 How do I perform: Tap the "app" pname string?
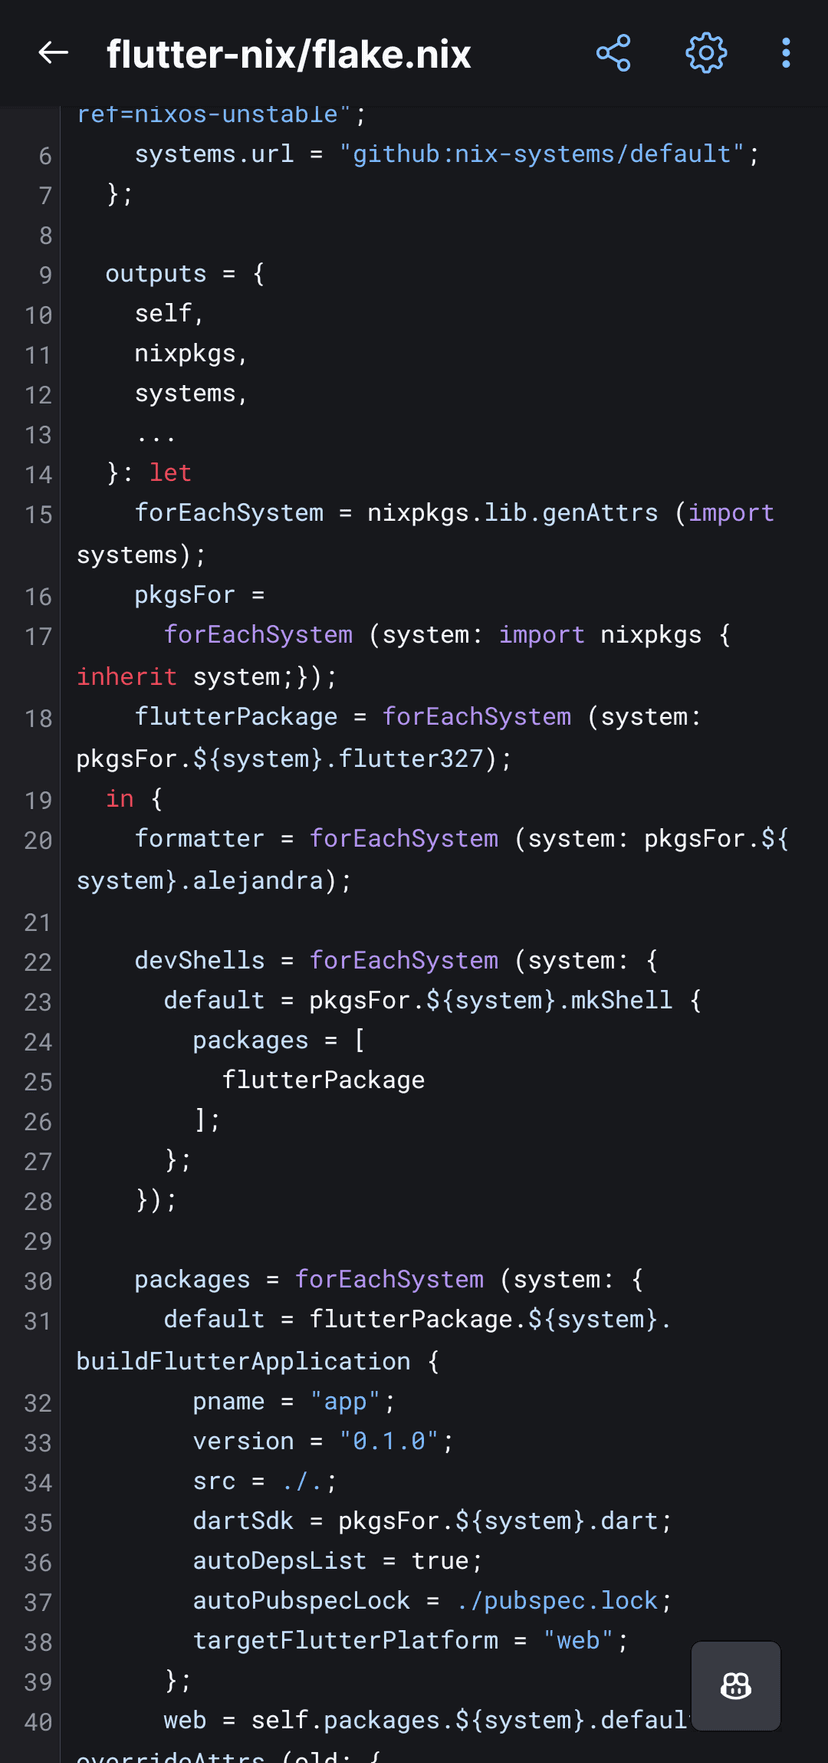(345, 1401)
